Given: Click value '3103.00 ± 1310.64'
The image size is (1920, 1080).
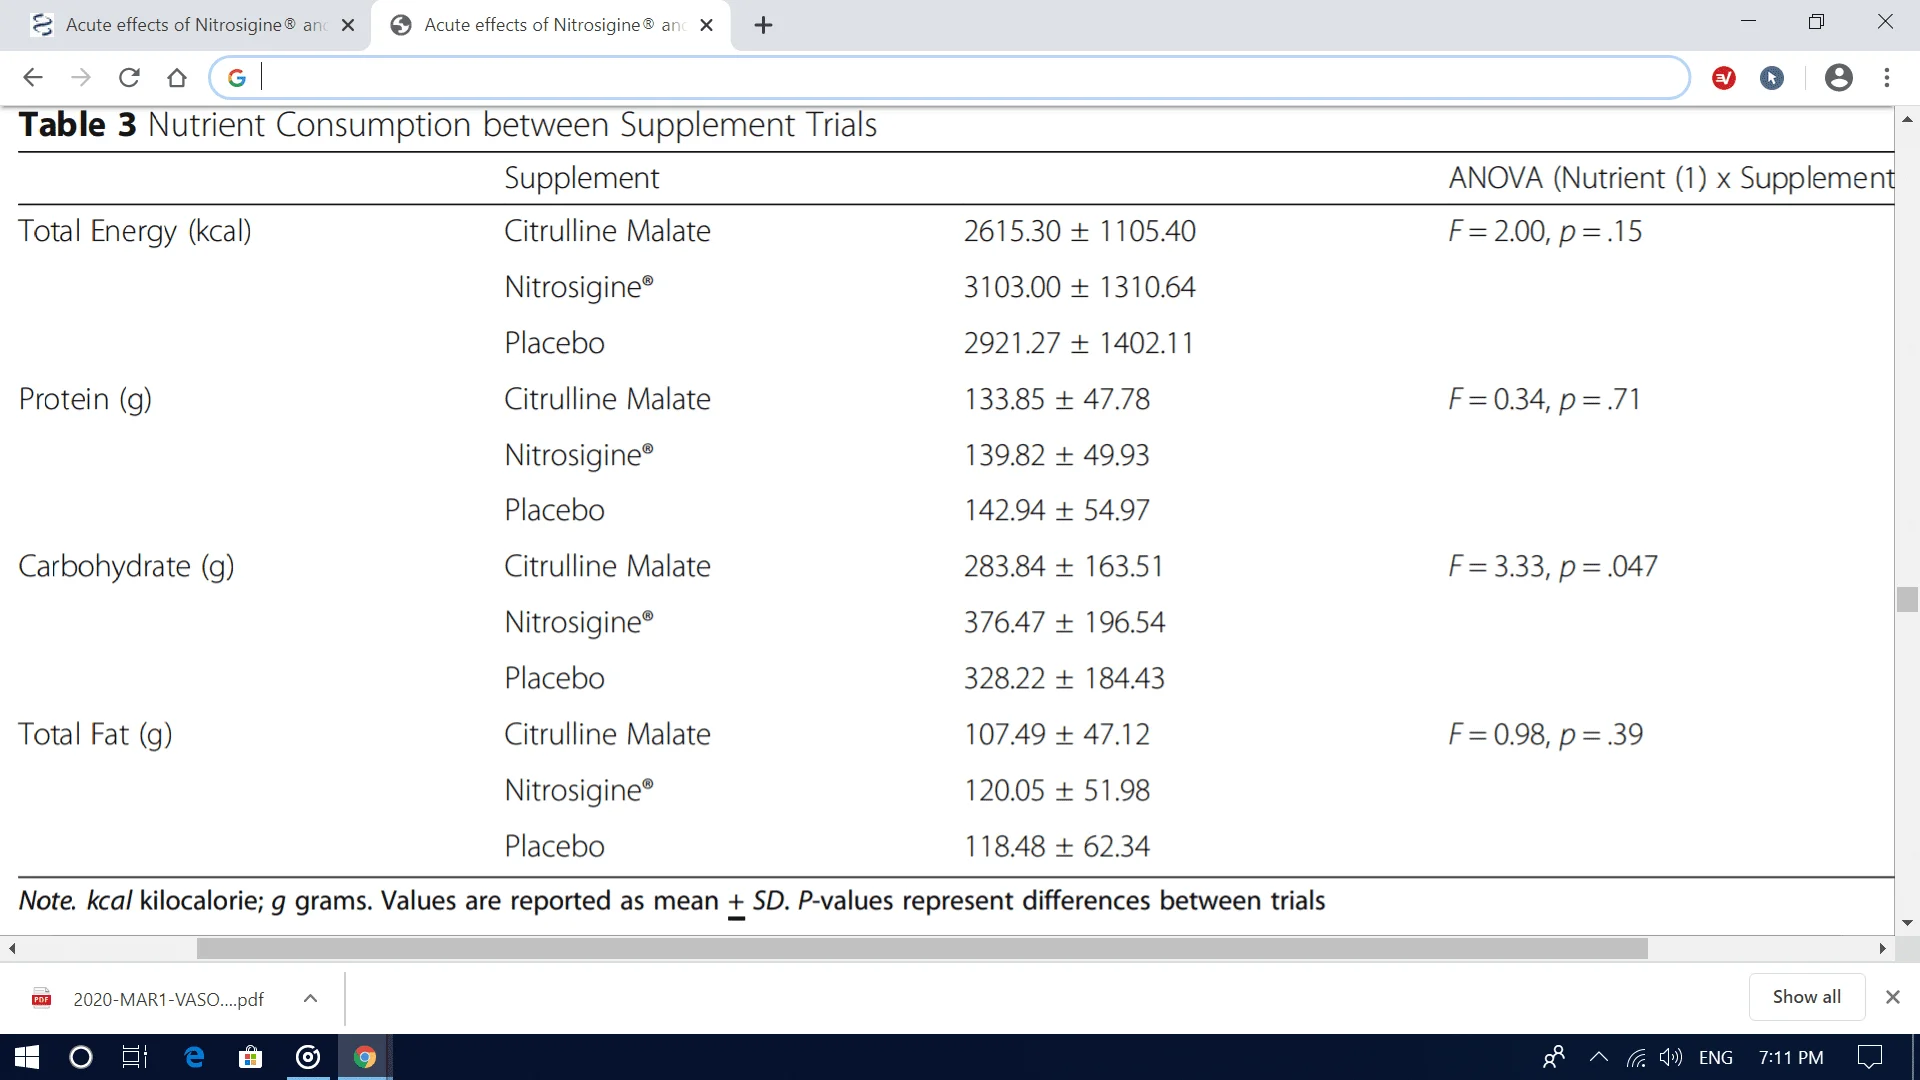Looking at the screenshot, I should tap(1080, 287).
